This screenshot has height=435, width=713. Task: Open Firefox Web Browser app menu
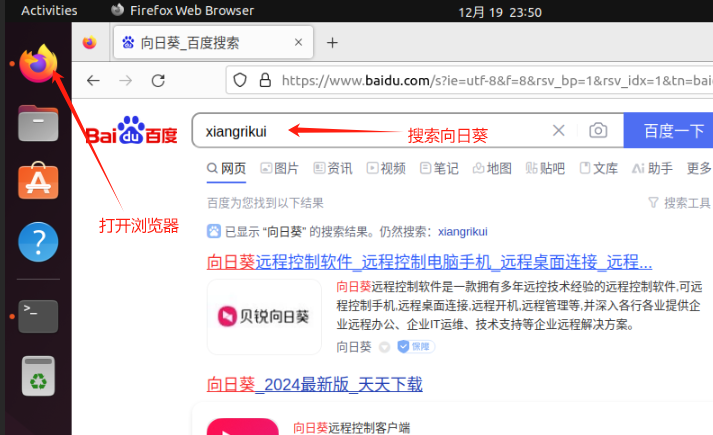point(183,10)
